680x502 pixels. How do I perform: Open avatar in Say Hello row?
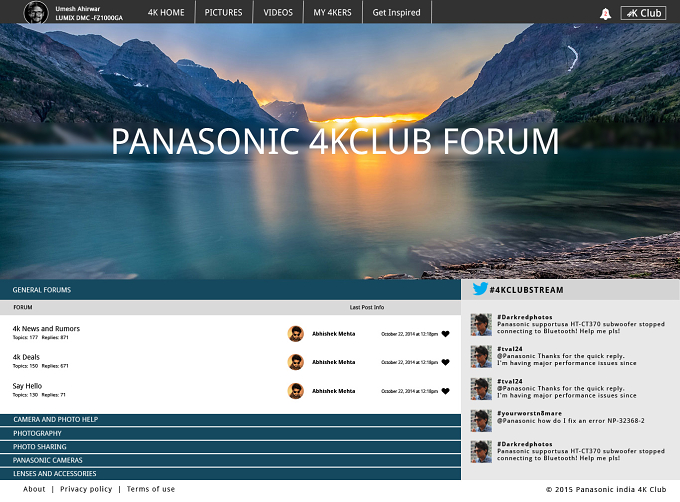pos(296,391)
